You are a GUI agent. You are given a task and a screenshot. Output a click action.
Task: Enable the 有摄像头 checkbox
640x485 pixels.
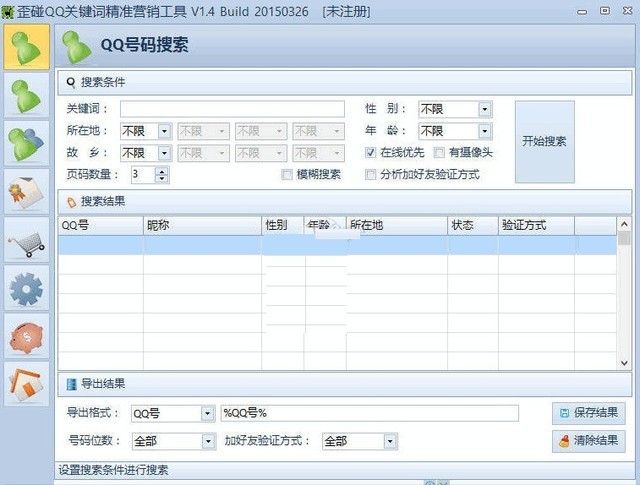coord(439,153)
